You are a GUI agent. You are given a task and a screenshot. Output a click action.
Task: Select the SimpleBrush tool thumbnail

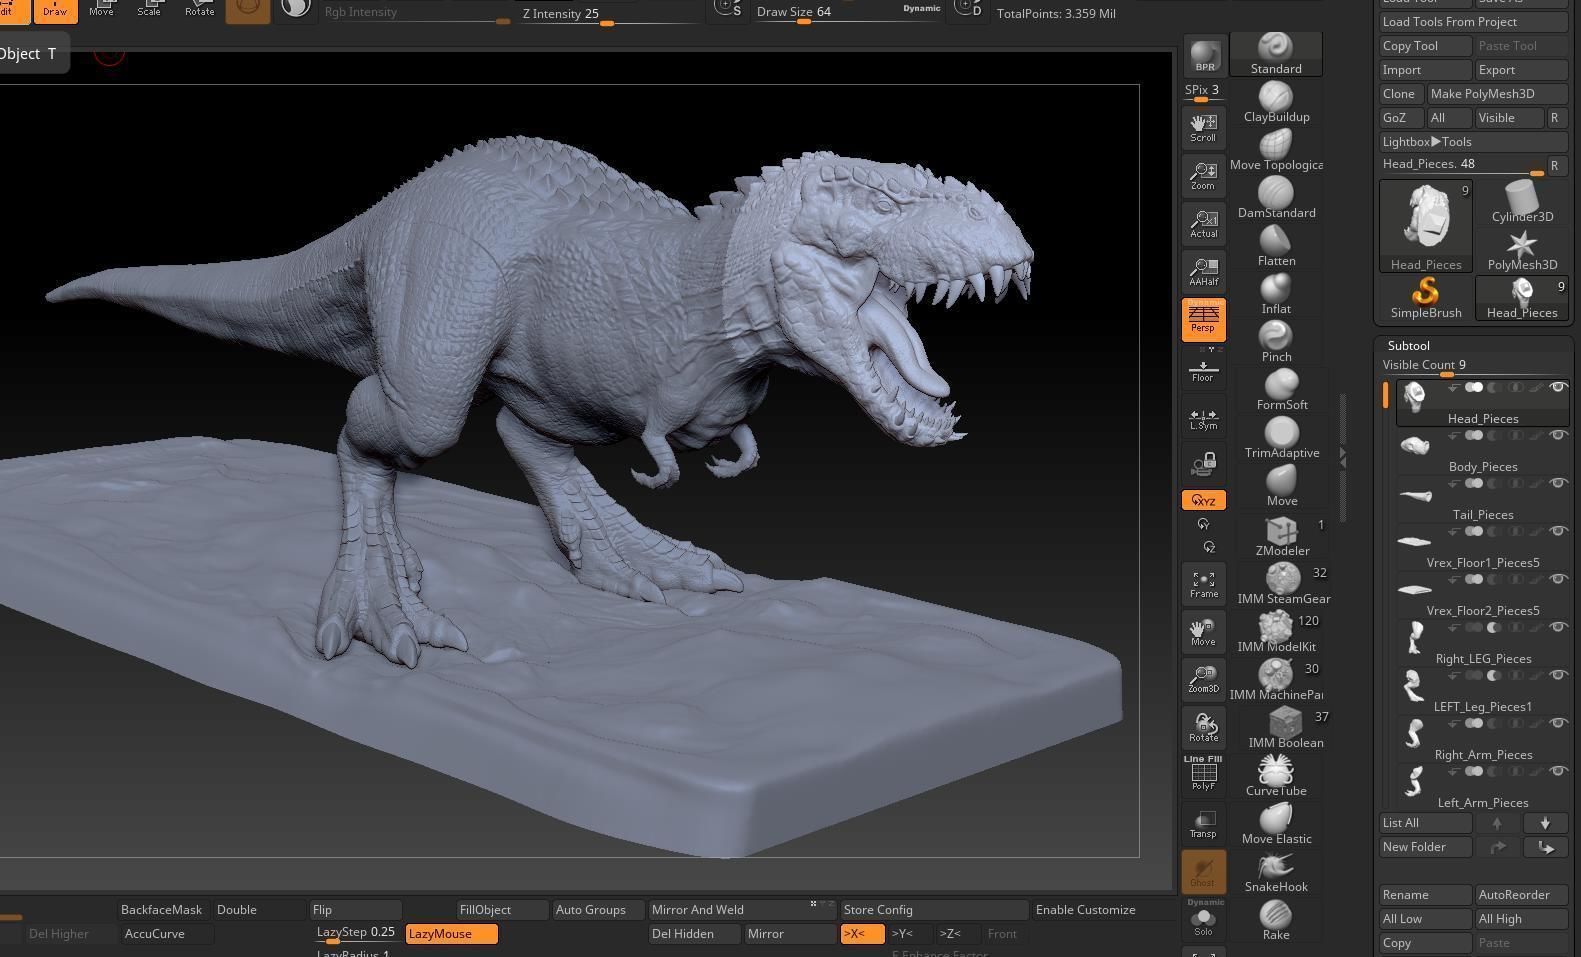1425,298
